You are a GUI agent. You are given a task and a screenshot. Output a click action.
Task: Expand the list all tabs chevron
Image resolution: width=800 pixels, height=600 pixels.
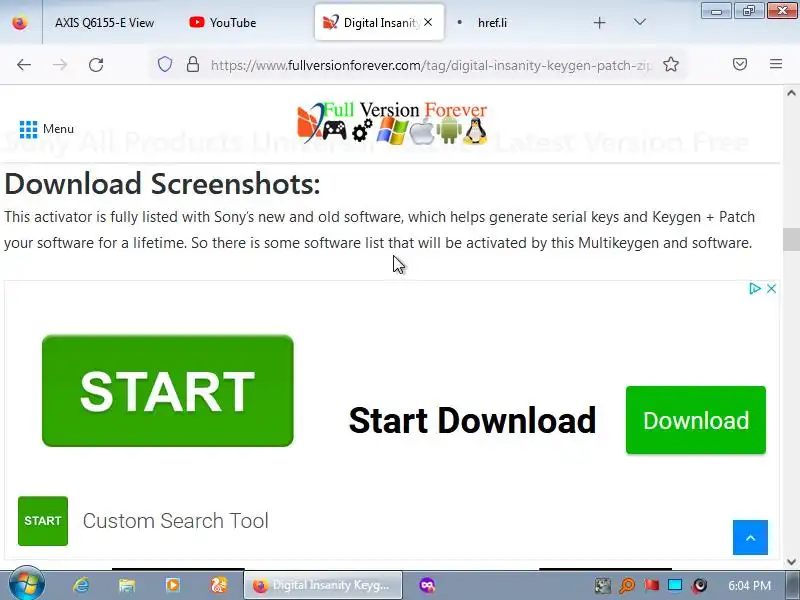639,22
